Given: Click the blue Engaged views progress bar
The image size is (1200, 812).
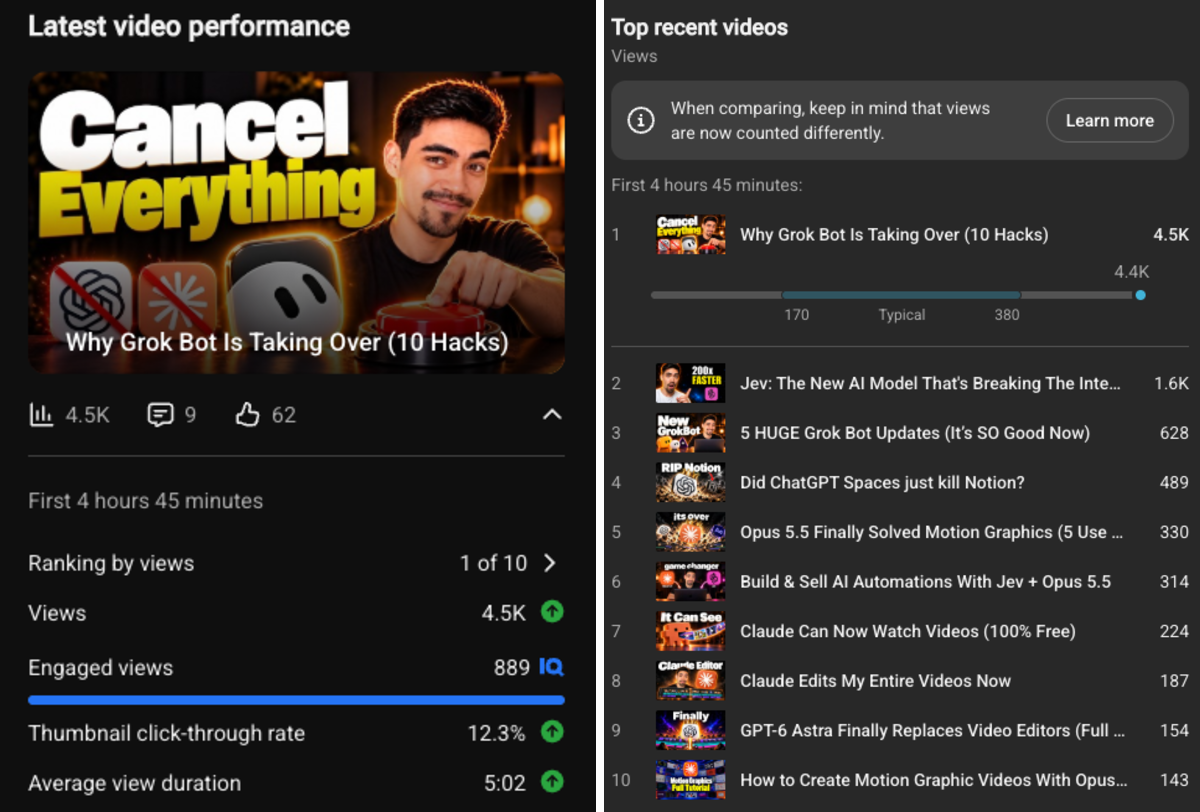Looking at the screenshot, I should (296, 700).
